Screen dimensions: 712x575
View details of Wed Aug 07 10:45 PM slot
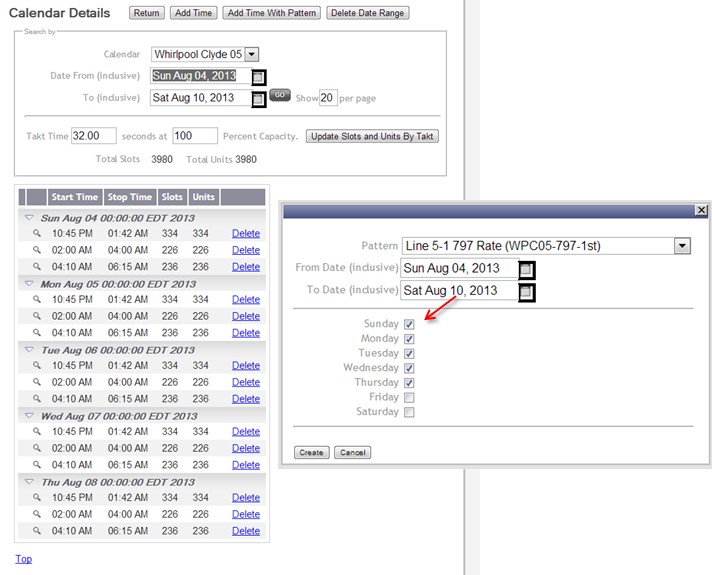pyautogui.click(x=37, y=431)
